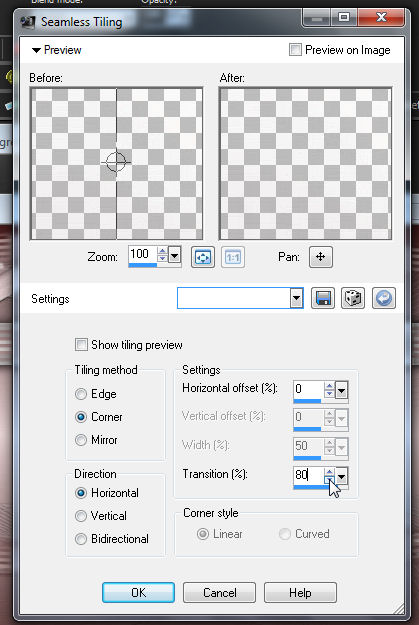Click the 1:1 actual size zoom icon
This screenshot has height=625, width=419.
(233, 257)
